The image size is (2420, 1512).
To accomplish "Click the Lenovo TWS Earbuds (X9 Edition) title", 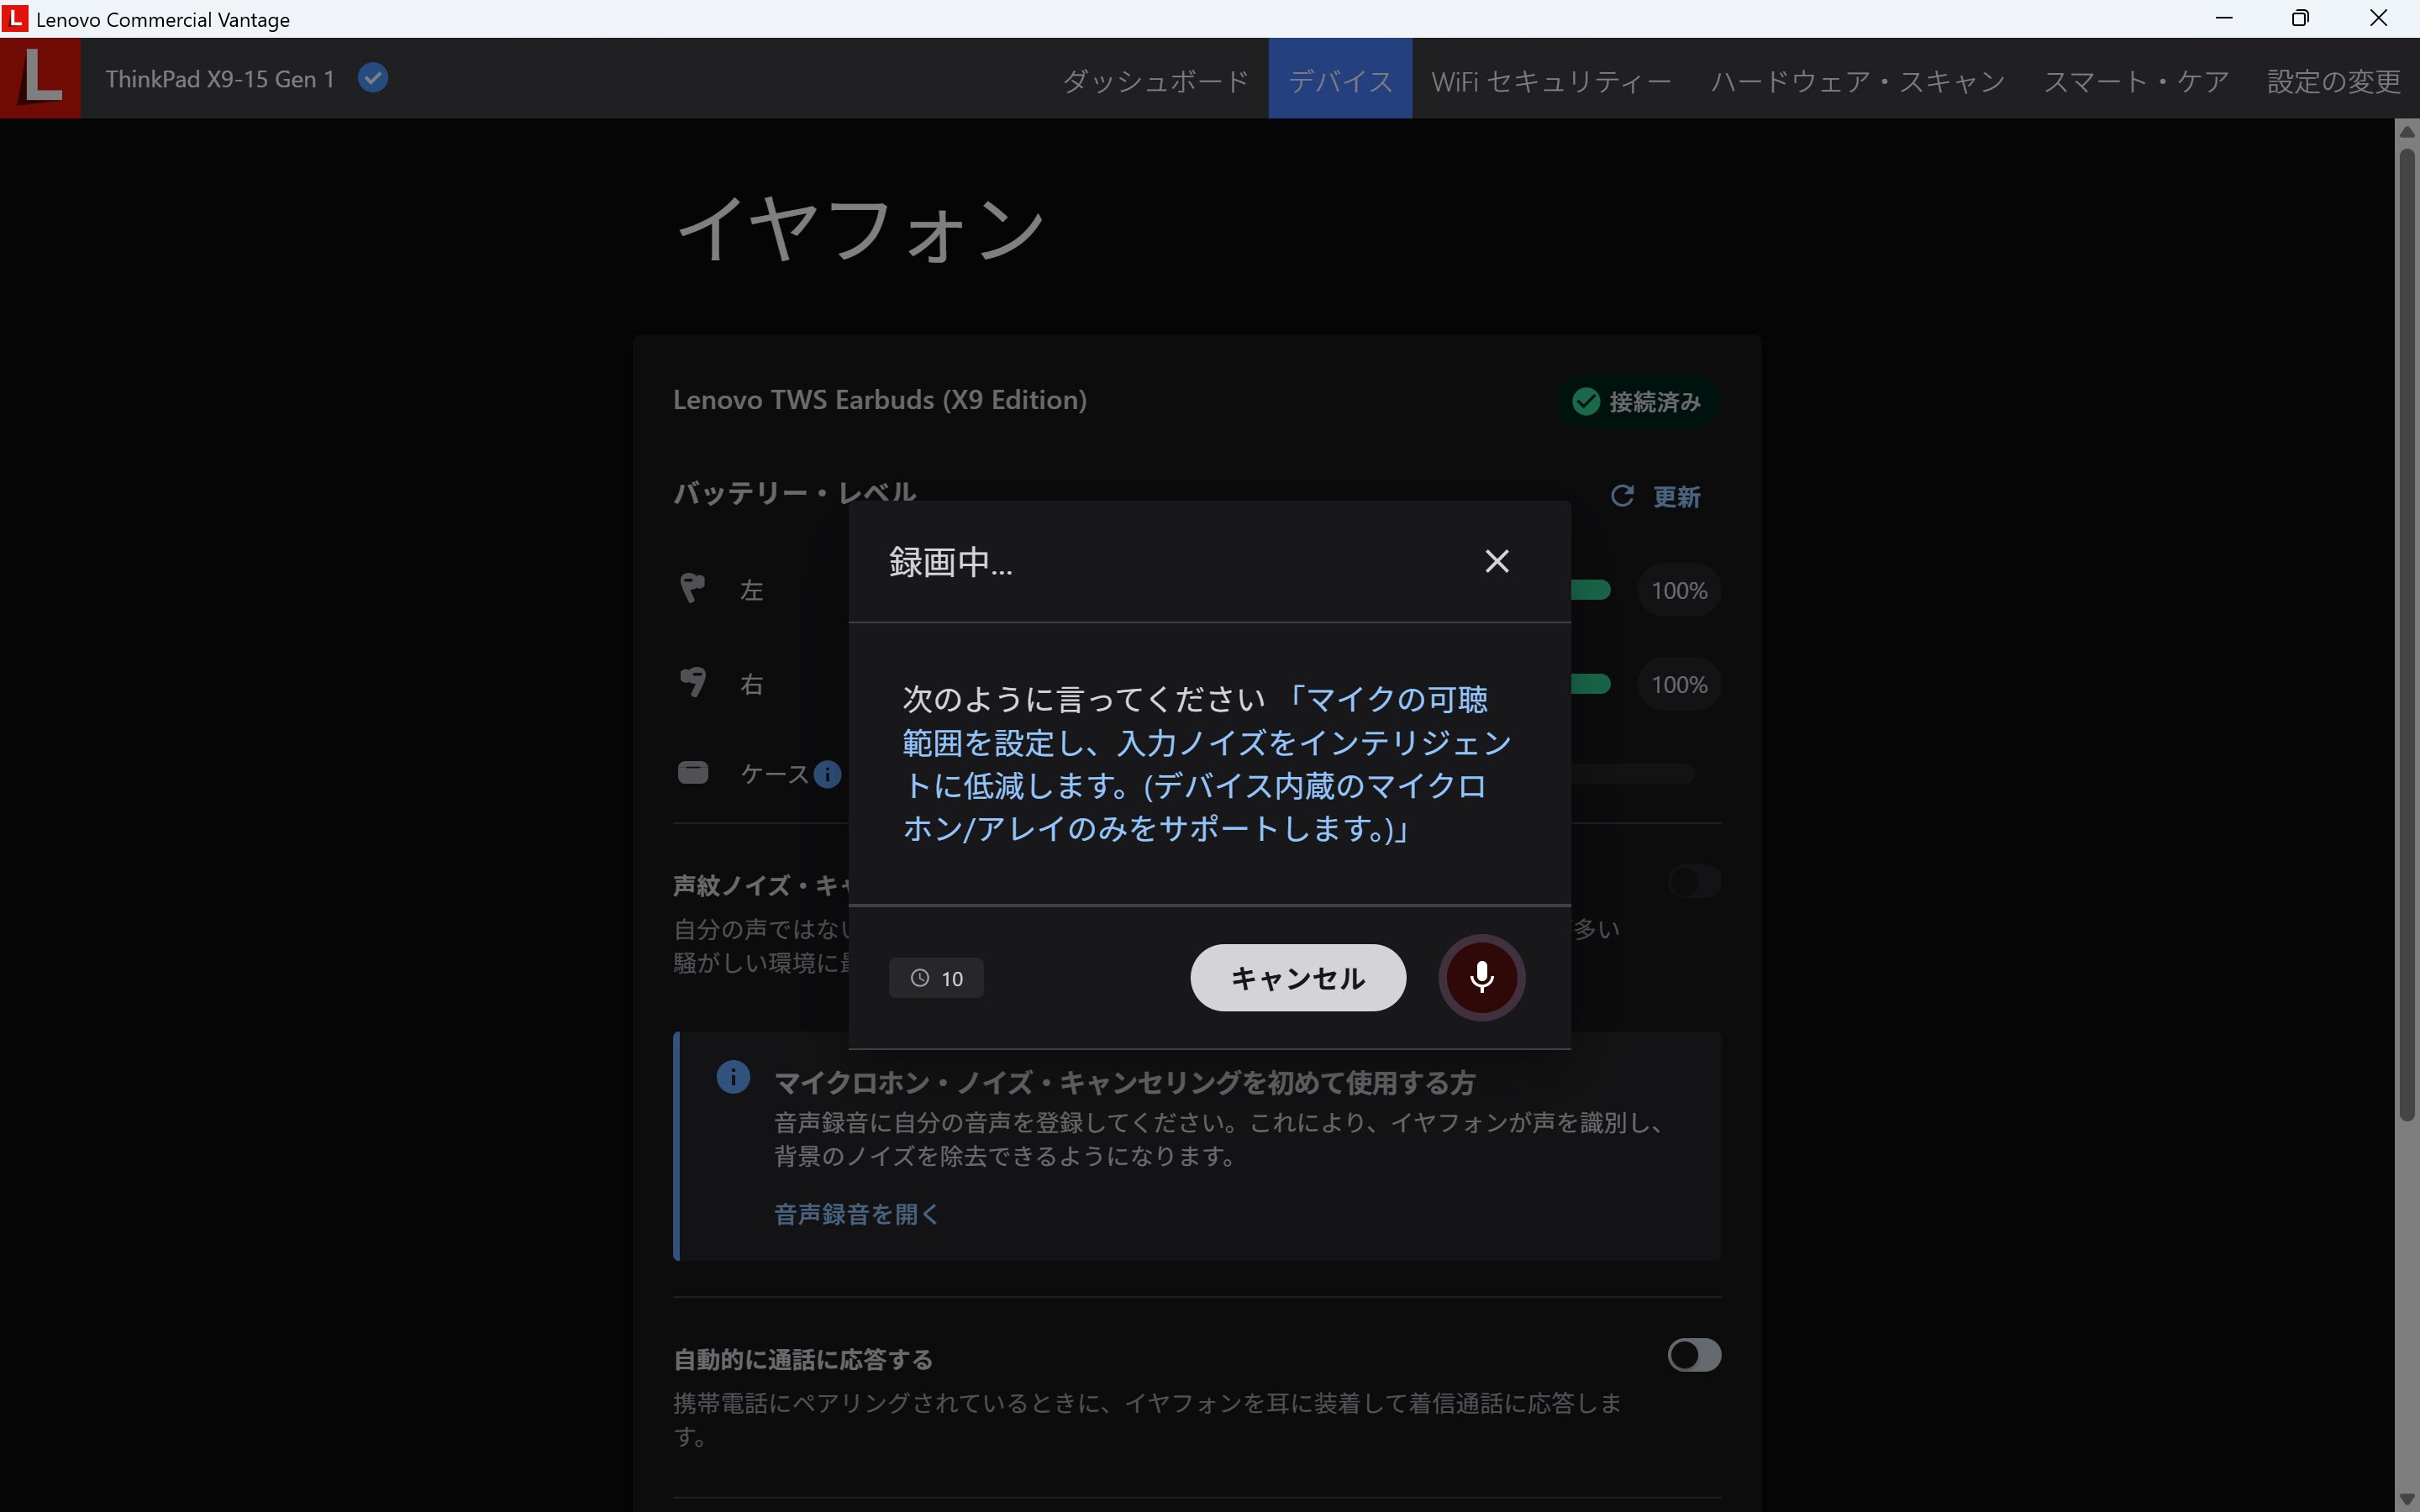I will point(879,400).
